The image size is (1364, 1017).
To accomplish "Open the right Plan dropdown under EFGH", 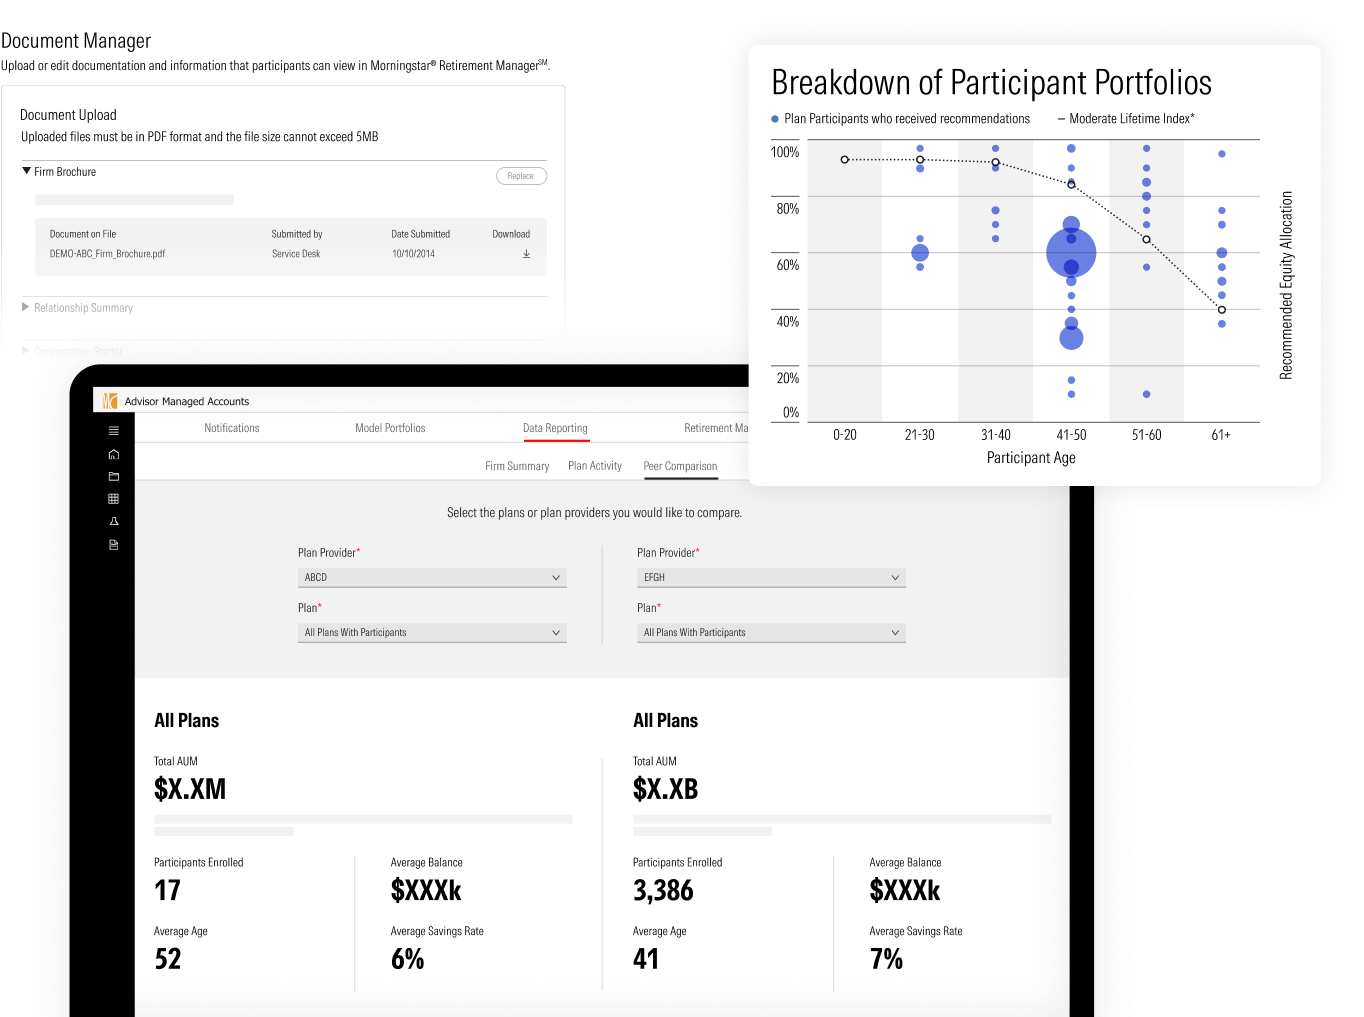I will (771, 633).
